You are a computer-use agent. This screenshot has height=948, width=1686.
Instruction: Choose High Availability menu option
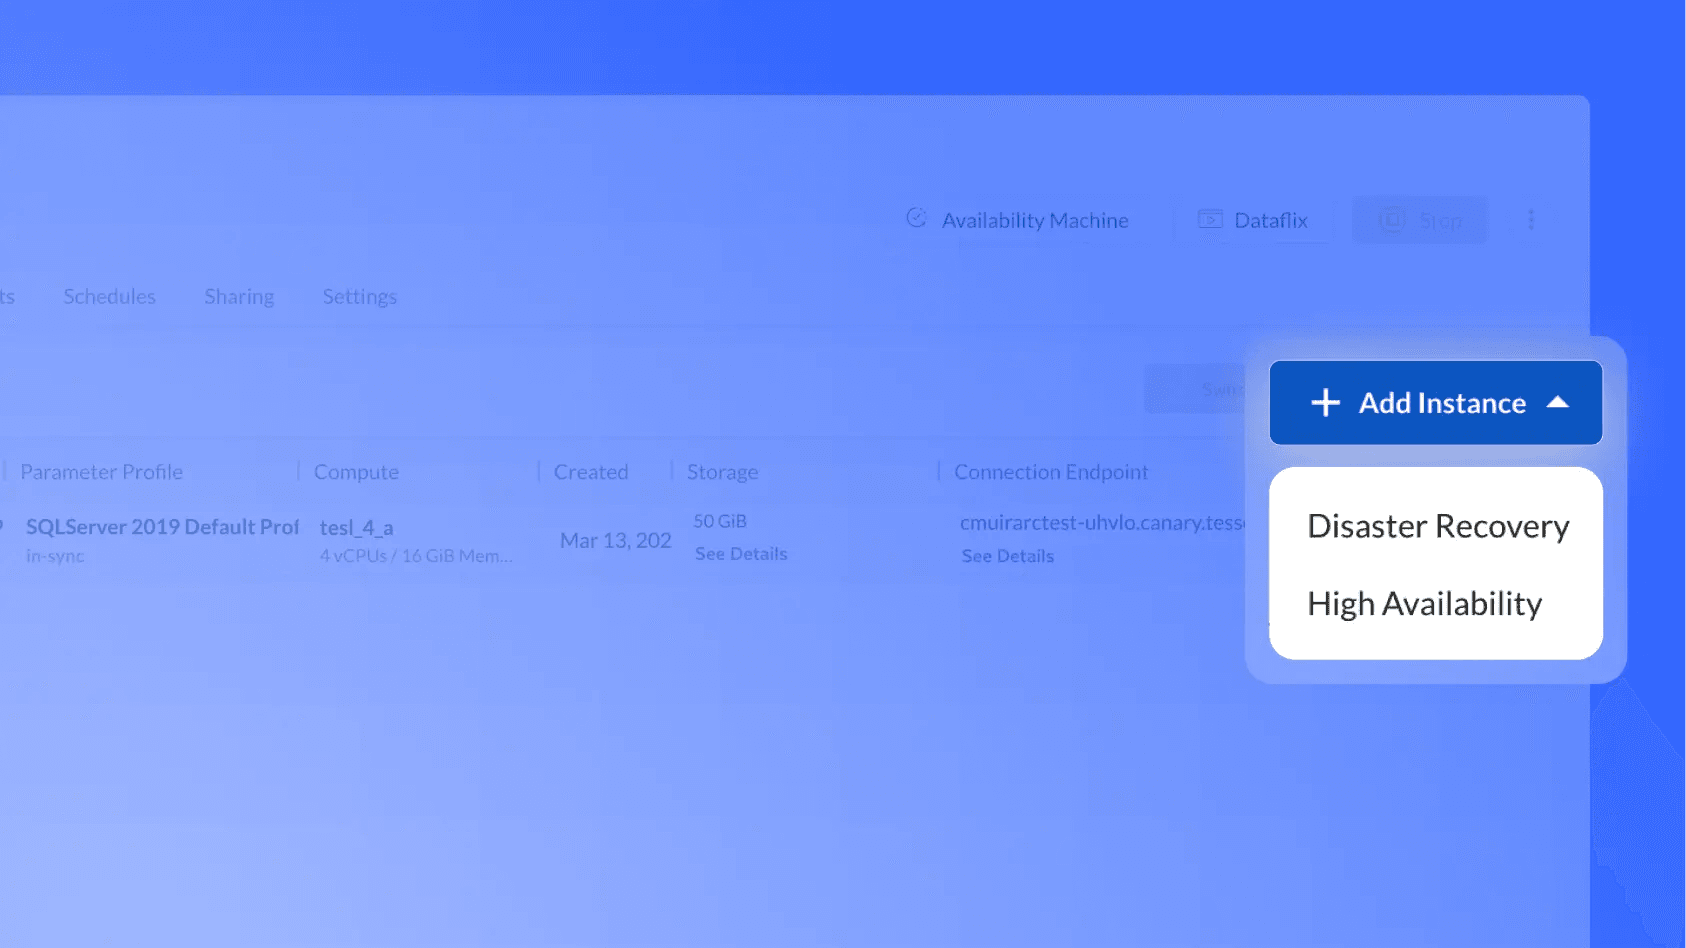click(x=1424, y=604)
